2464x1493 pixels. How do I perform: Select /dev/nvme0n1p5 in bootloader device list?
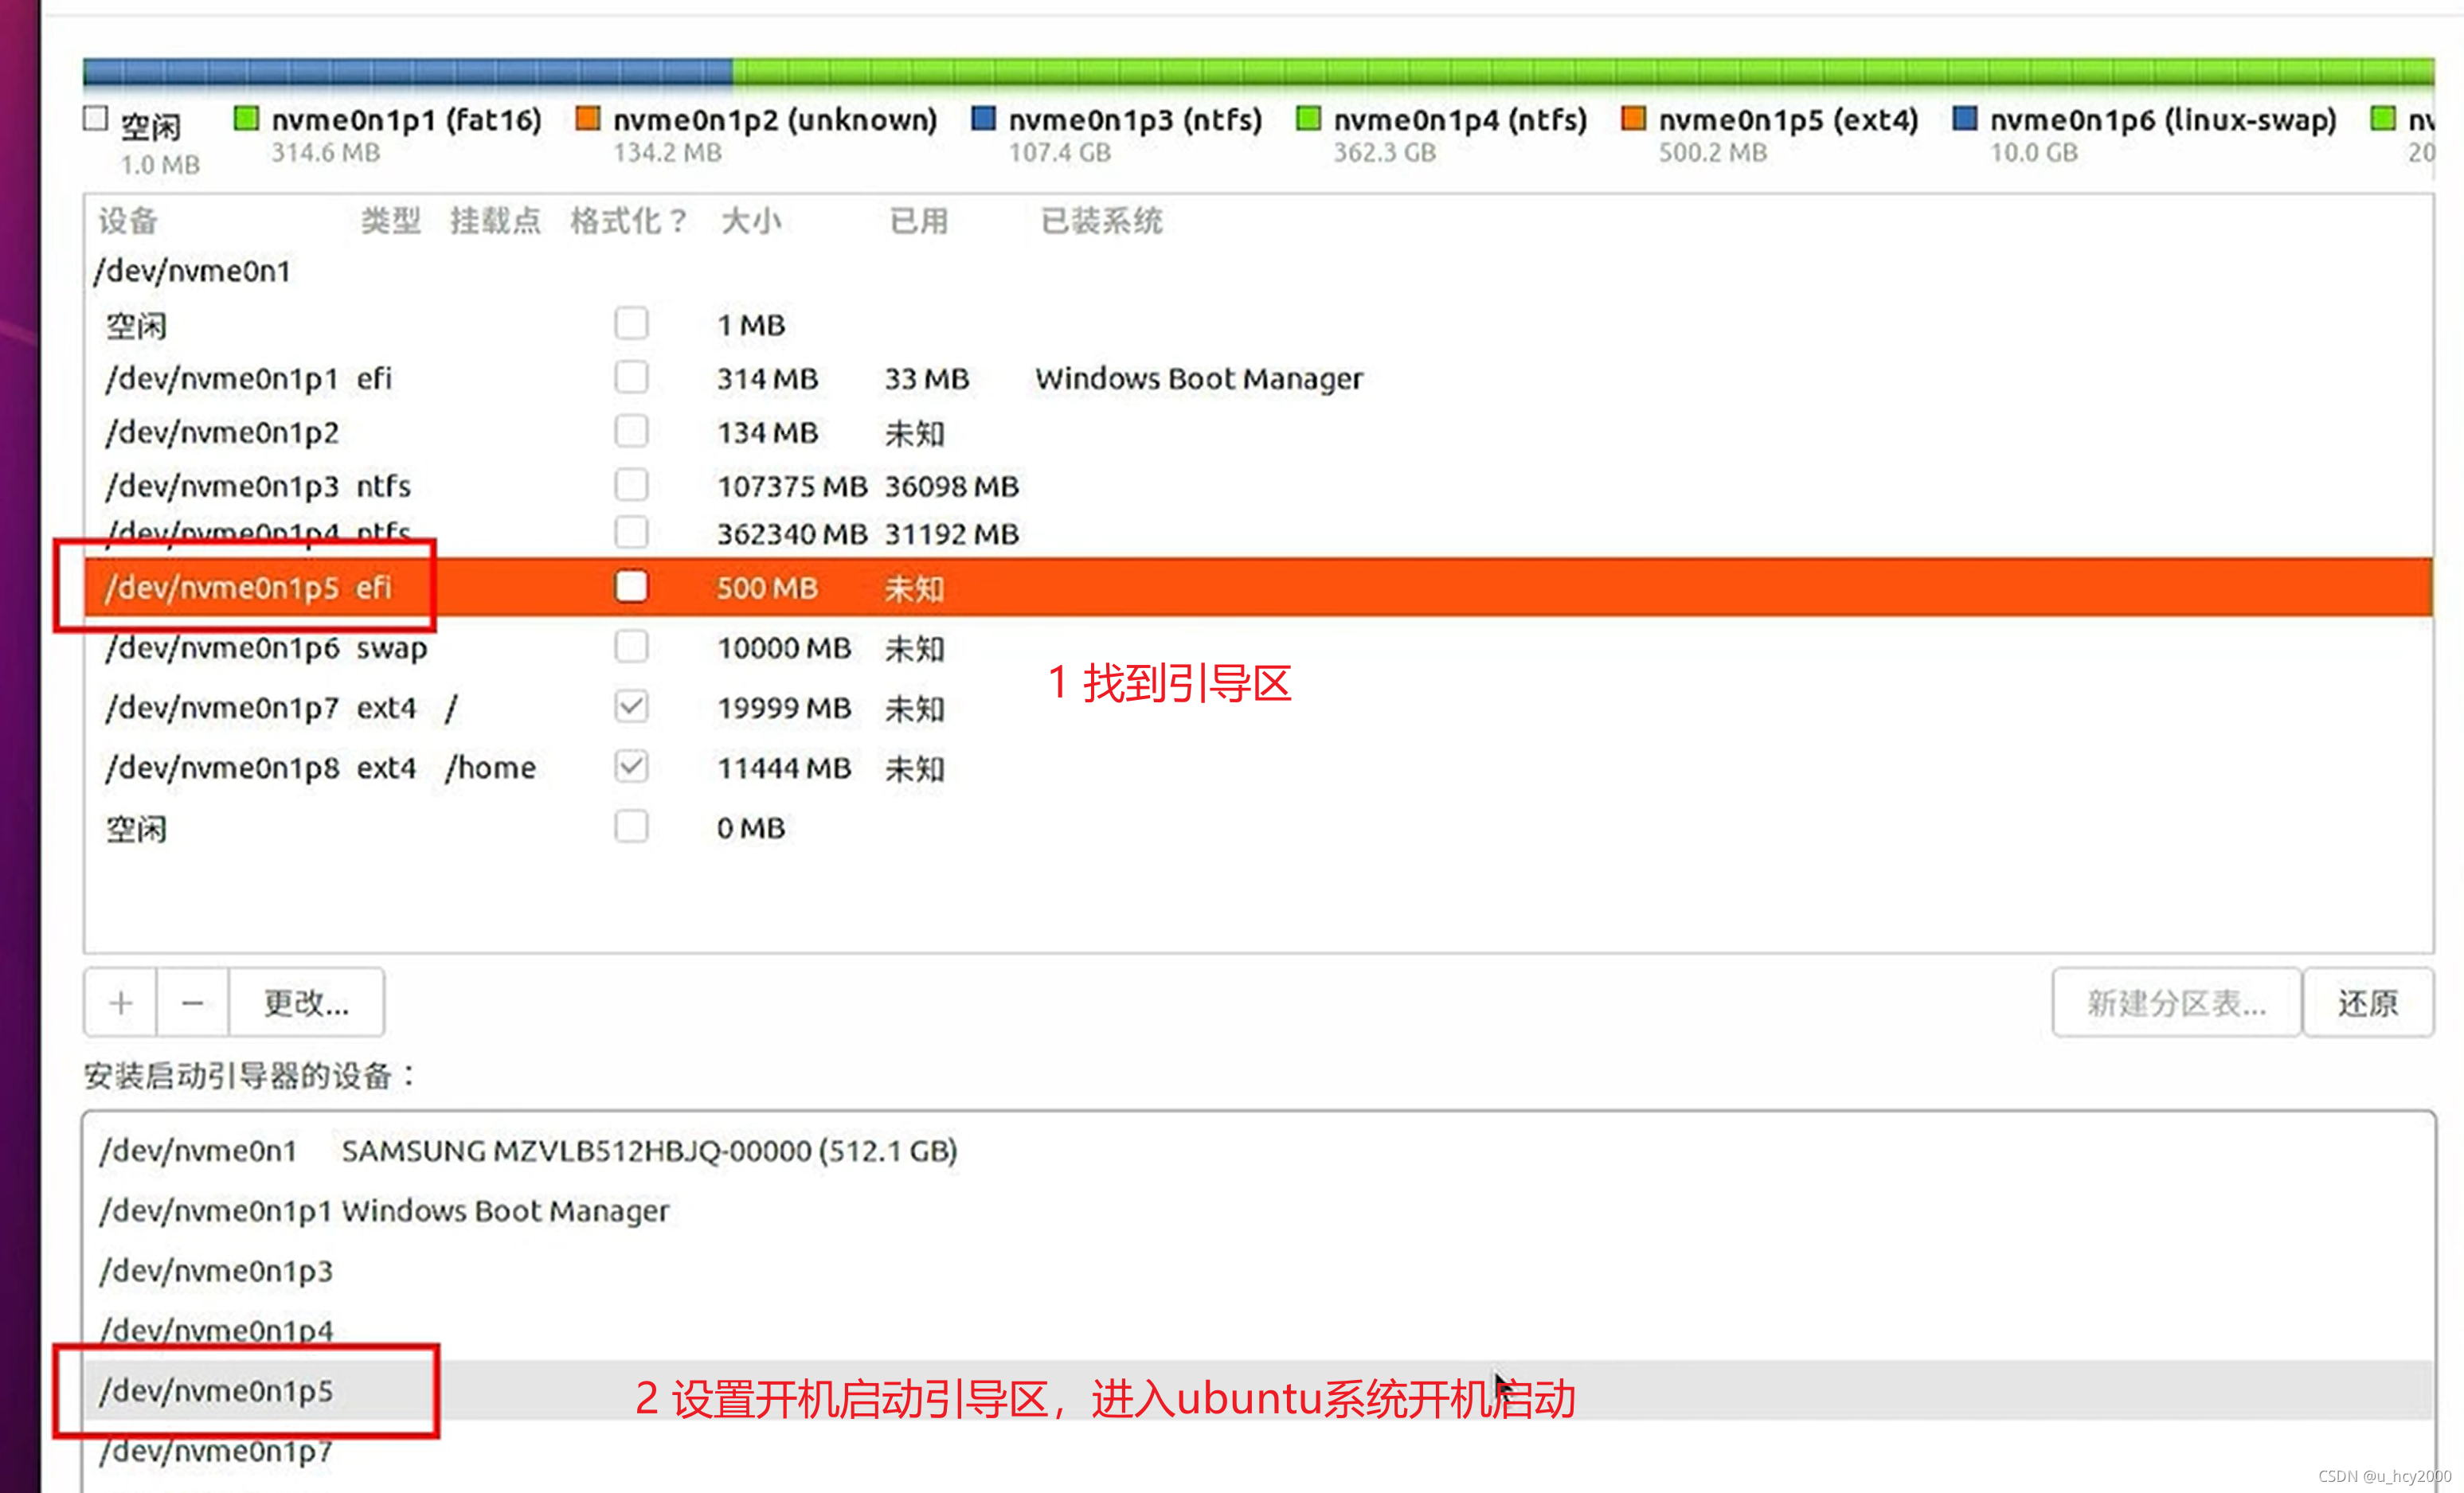[217, 1390]
